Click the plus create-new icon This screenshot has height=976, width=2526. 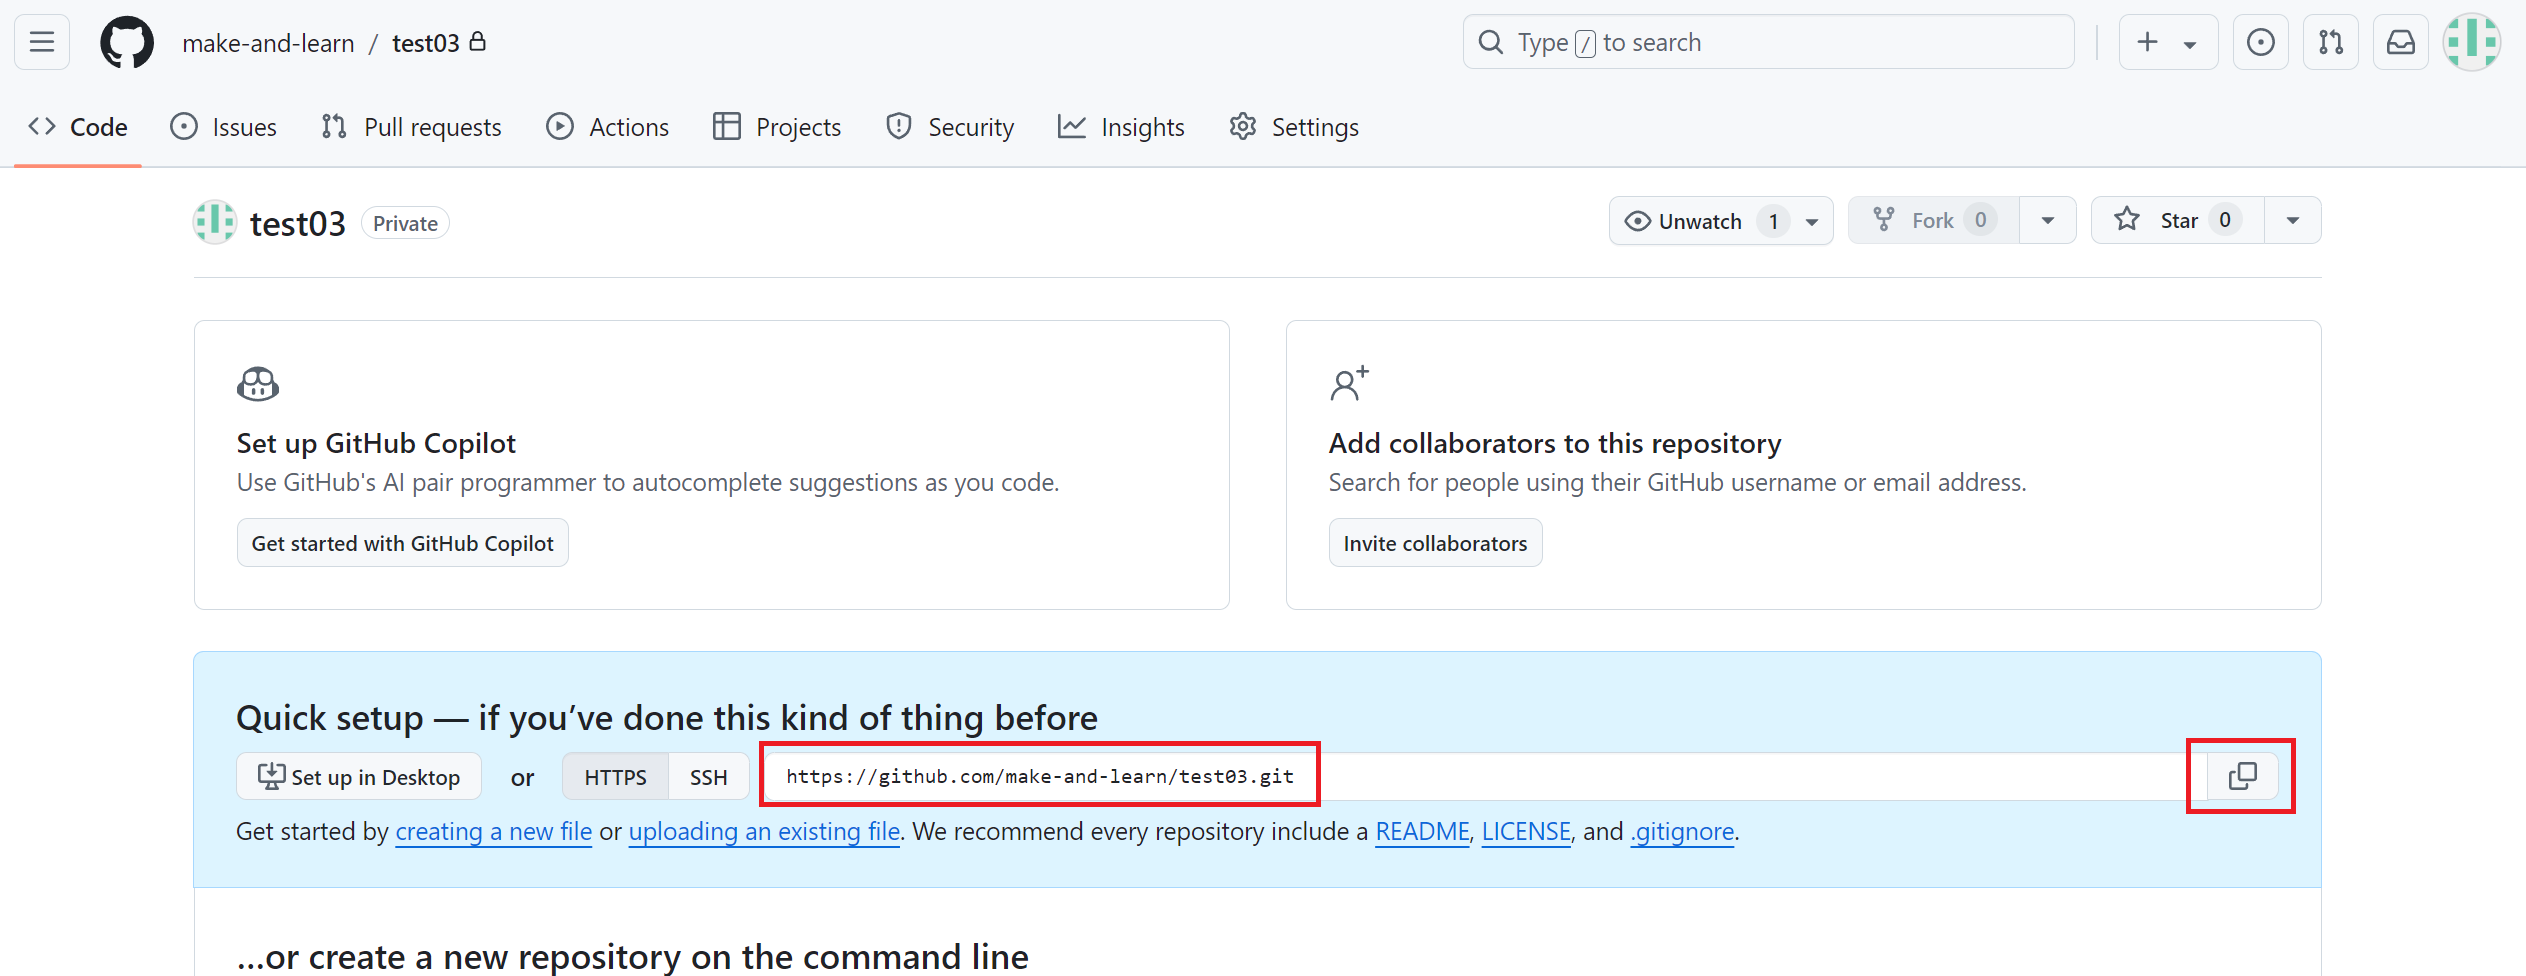coord(2147,42)
